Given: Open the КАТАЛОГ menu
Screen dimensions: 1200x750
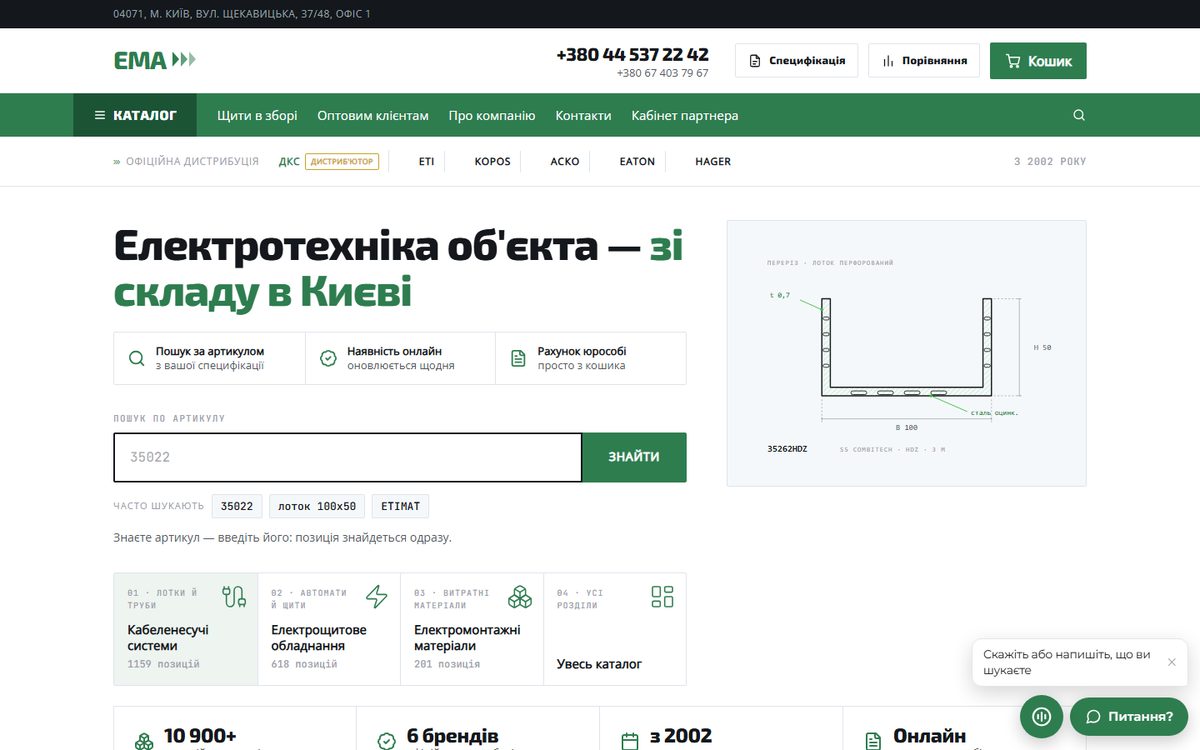Looking at the screenshot, I should point(135,115).
